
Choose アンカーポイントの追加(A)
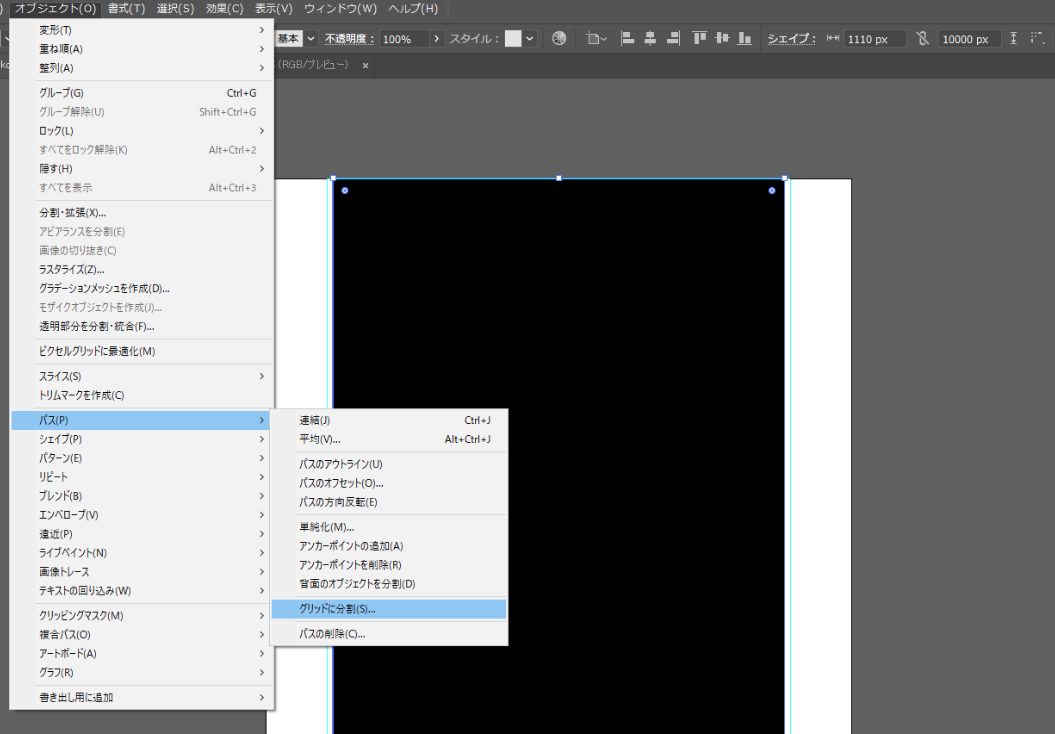tap(389, 546)
